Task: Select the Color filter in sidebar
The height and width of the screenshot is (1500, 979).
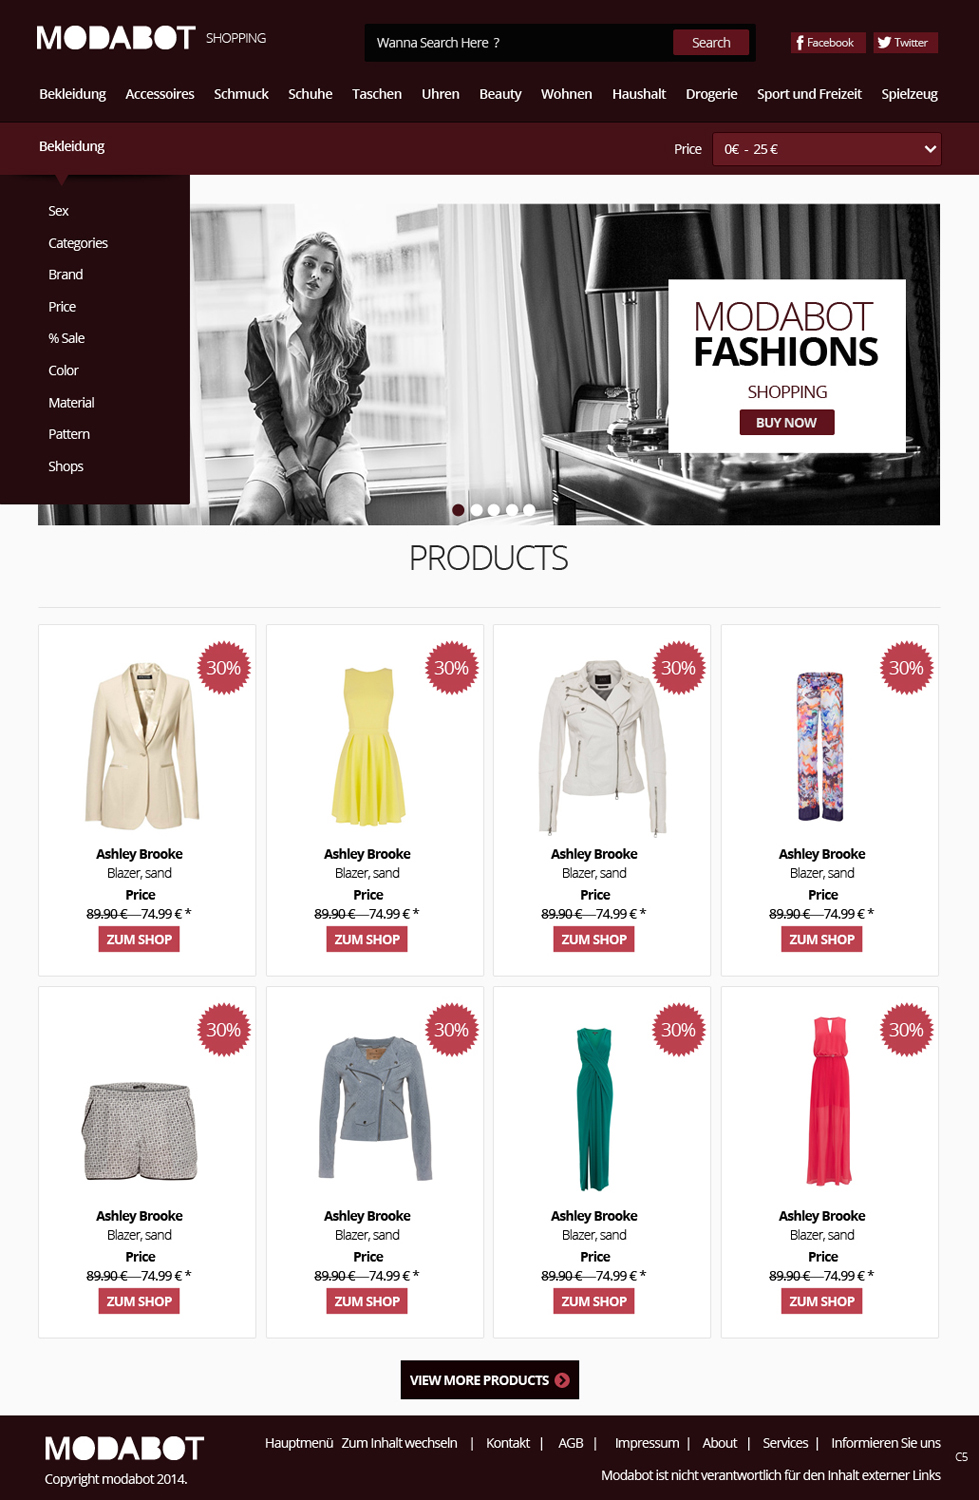Action: click(x=63, y=370)
